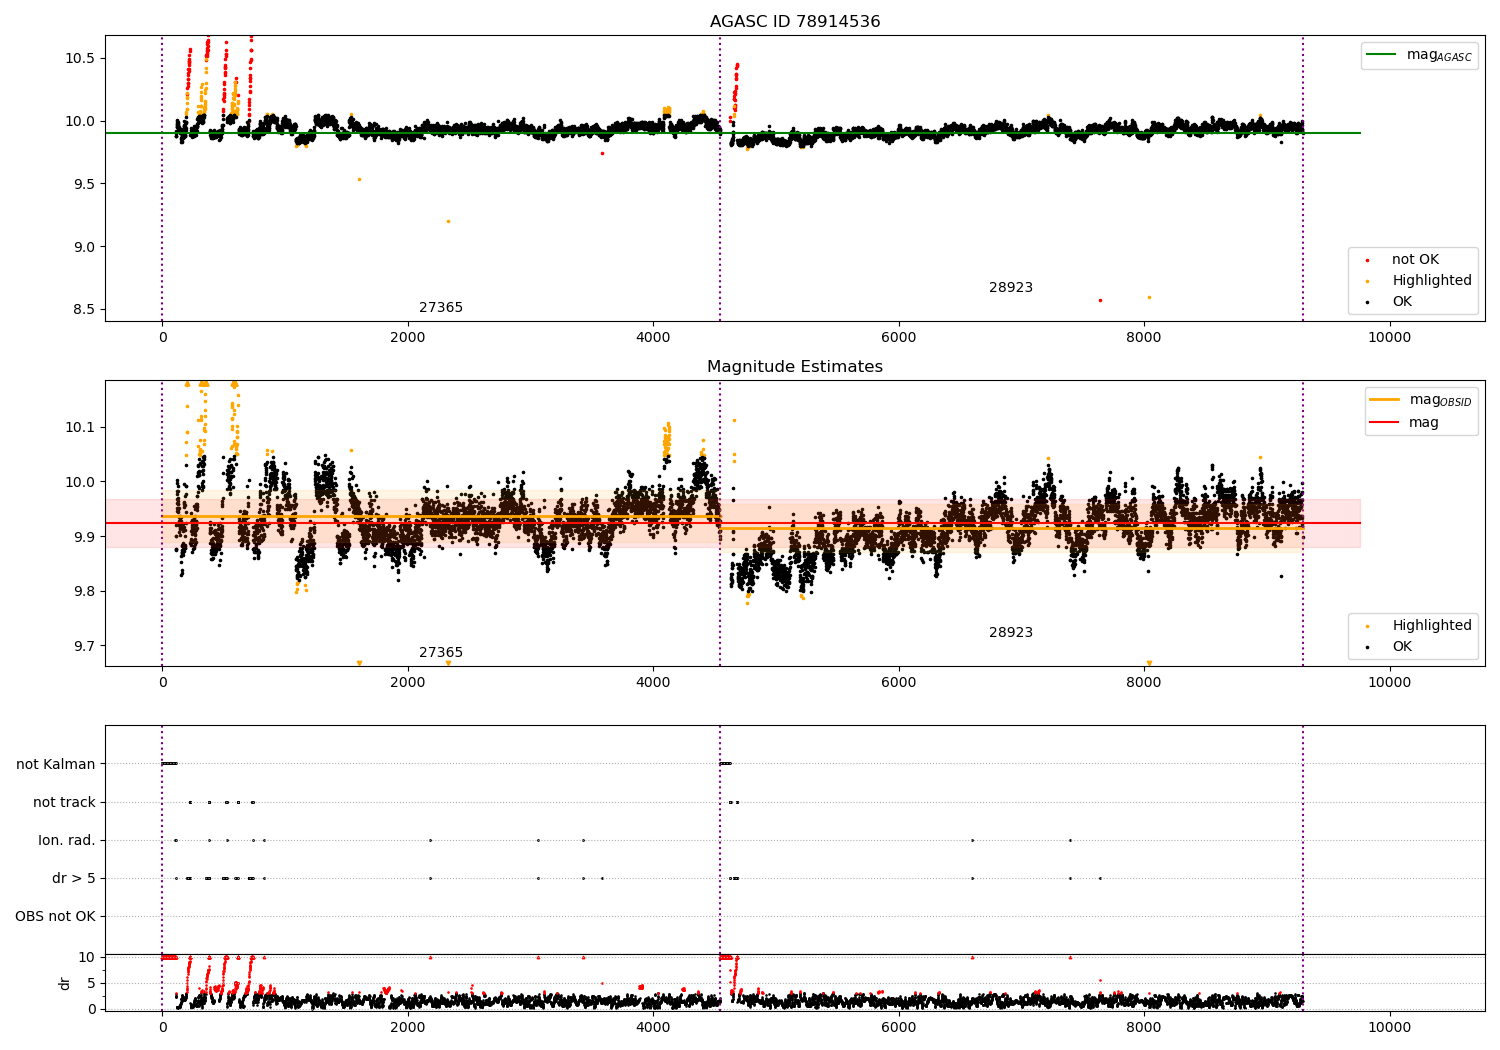Click the orange line sample beside mag OBSID
The height and width of the screenshot is (1050, 1500).
[x=1385, y=400]
